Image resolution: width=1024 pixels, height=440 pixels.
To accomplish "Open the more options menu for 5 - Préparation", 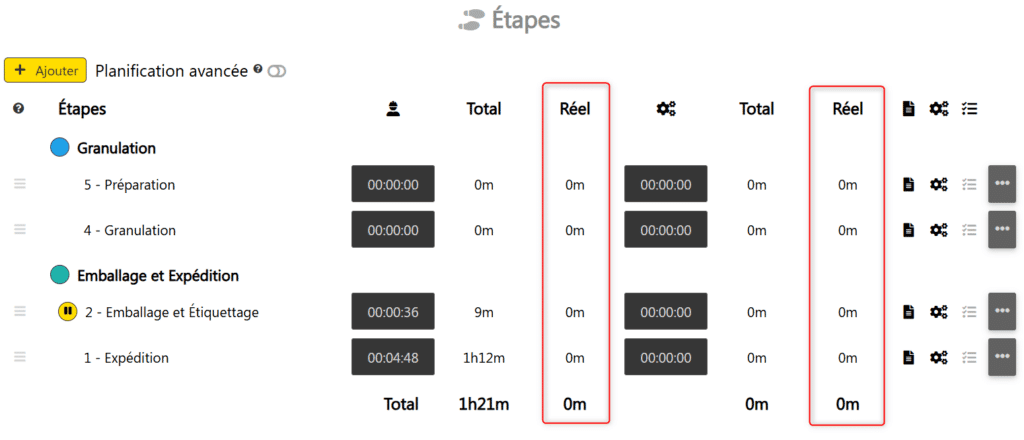I will click(x=1002, y=184).
